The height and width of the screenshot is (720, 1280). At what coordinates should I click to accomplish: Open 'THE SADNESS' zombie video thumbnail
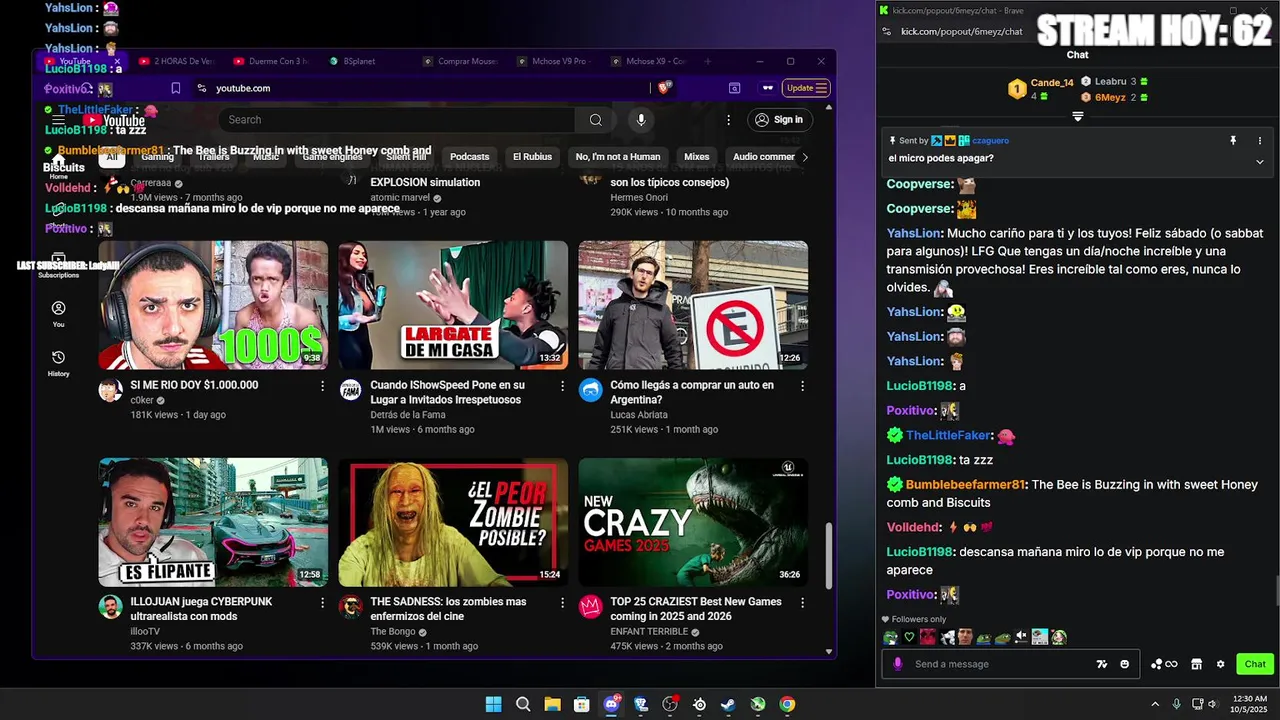pos(453,522)
